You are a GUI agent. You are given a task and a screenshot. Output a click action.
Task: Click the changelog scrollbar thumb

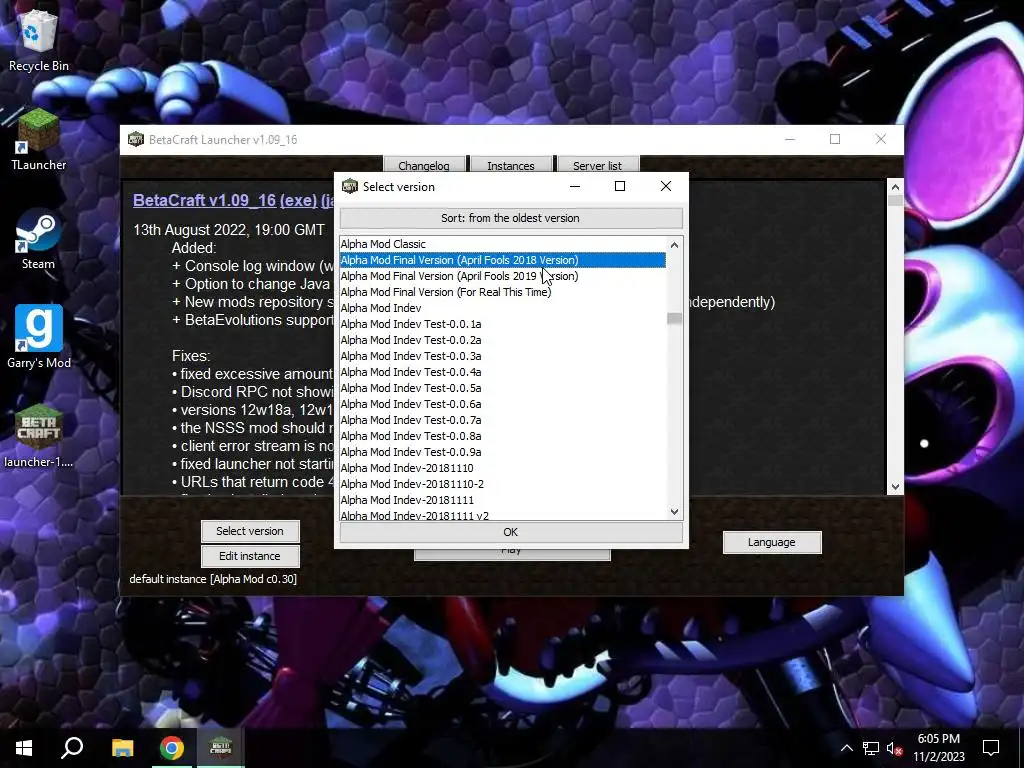(895, 200)
